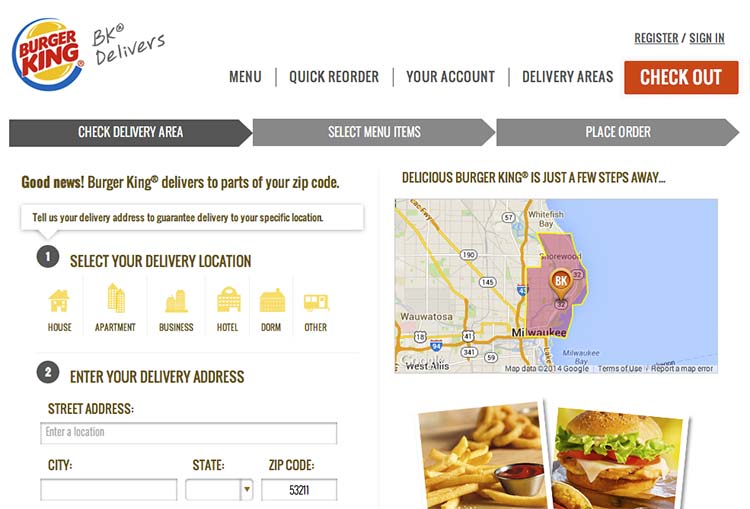The height and width of the screenshot is (509, 750).
Task: Click the Street Address input field
Action: click(188, 433)
